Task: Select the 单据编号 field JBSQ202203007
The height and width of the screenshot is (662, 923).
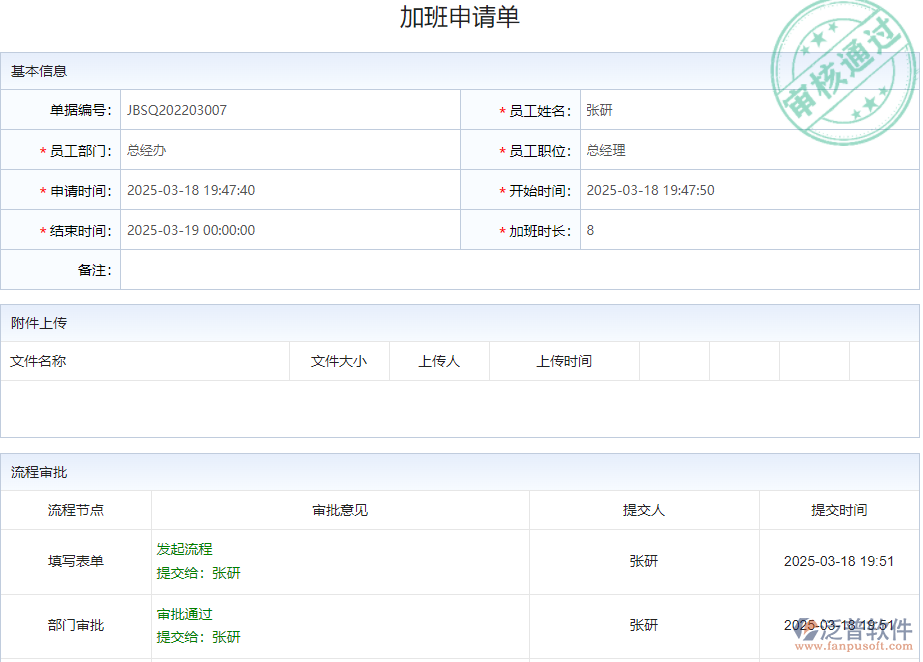Action: tap(288, 110)
